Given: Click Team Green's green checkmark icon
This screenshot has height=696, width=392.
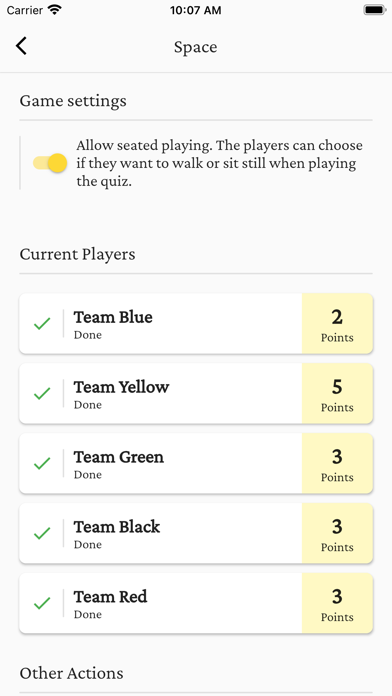Looking at the screenshot, I should (42, 463).
